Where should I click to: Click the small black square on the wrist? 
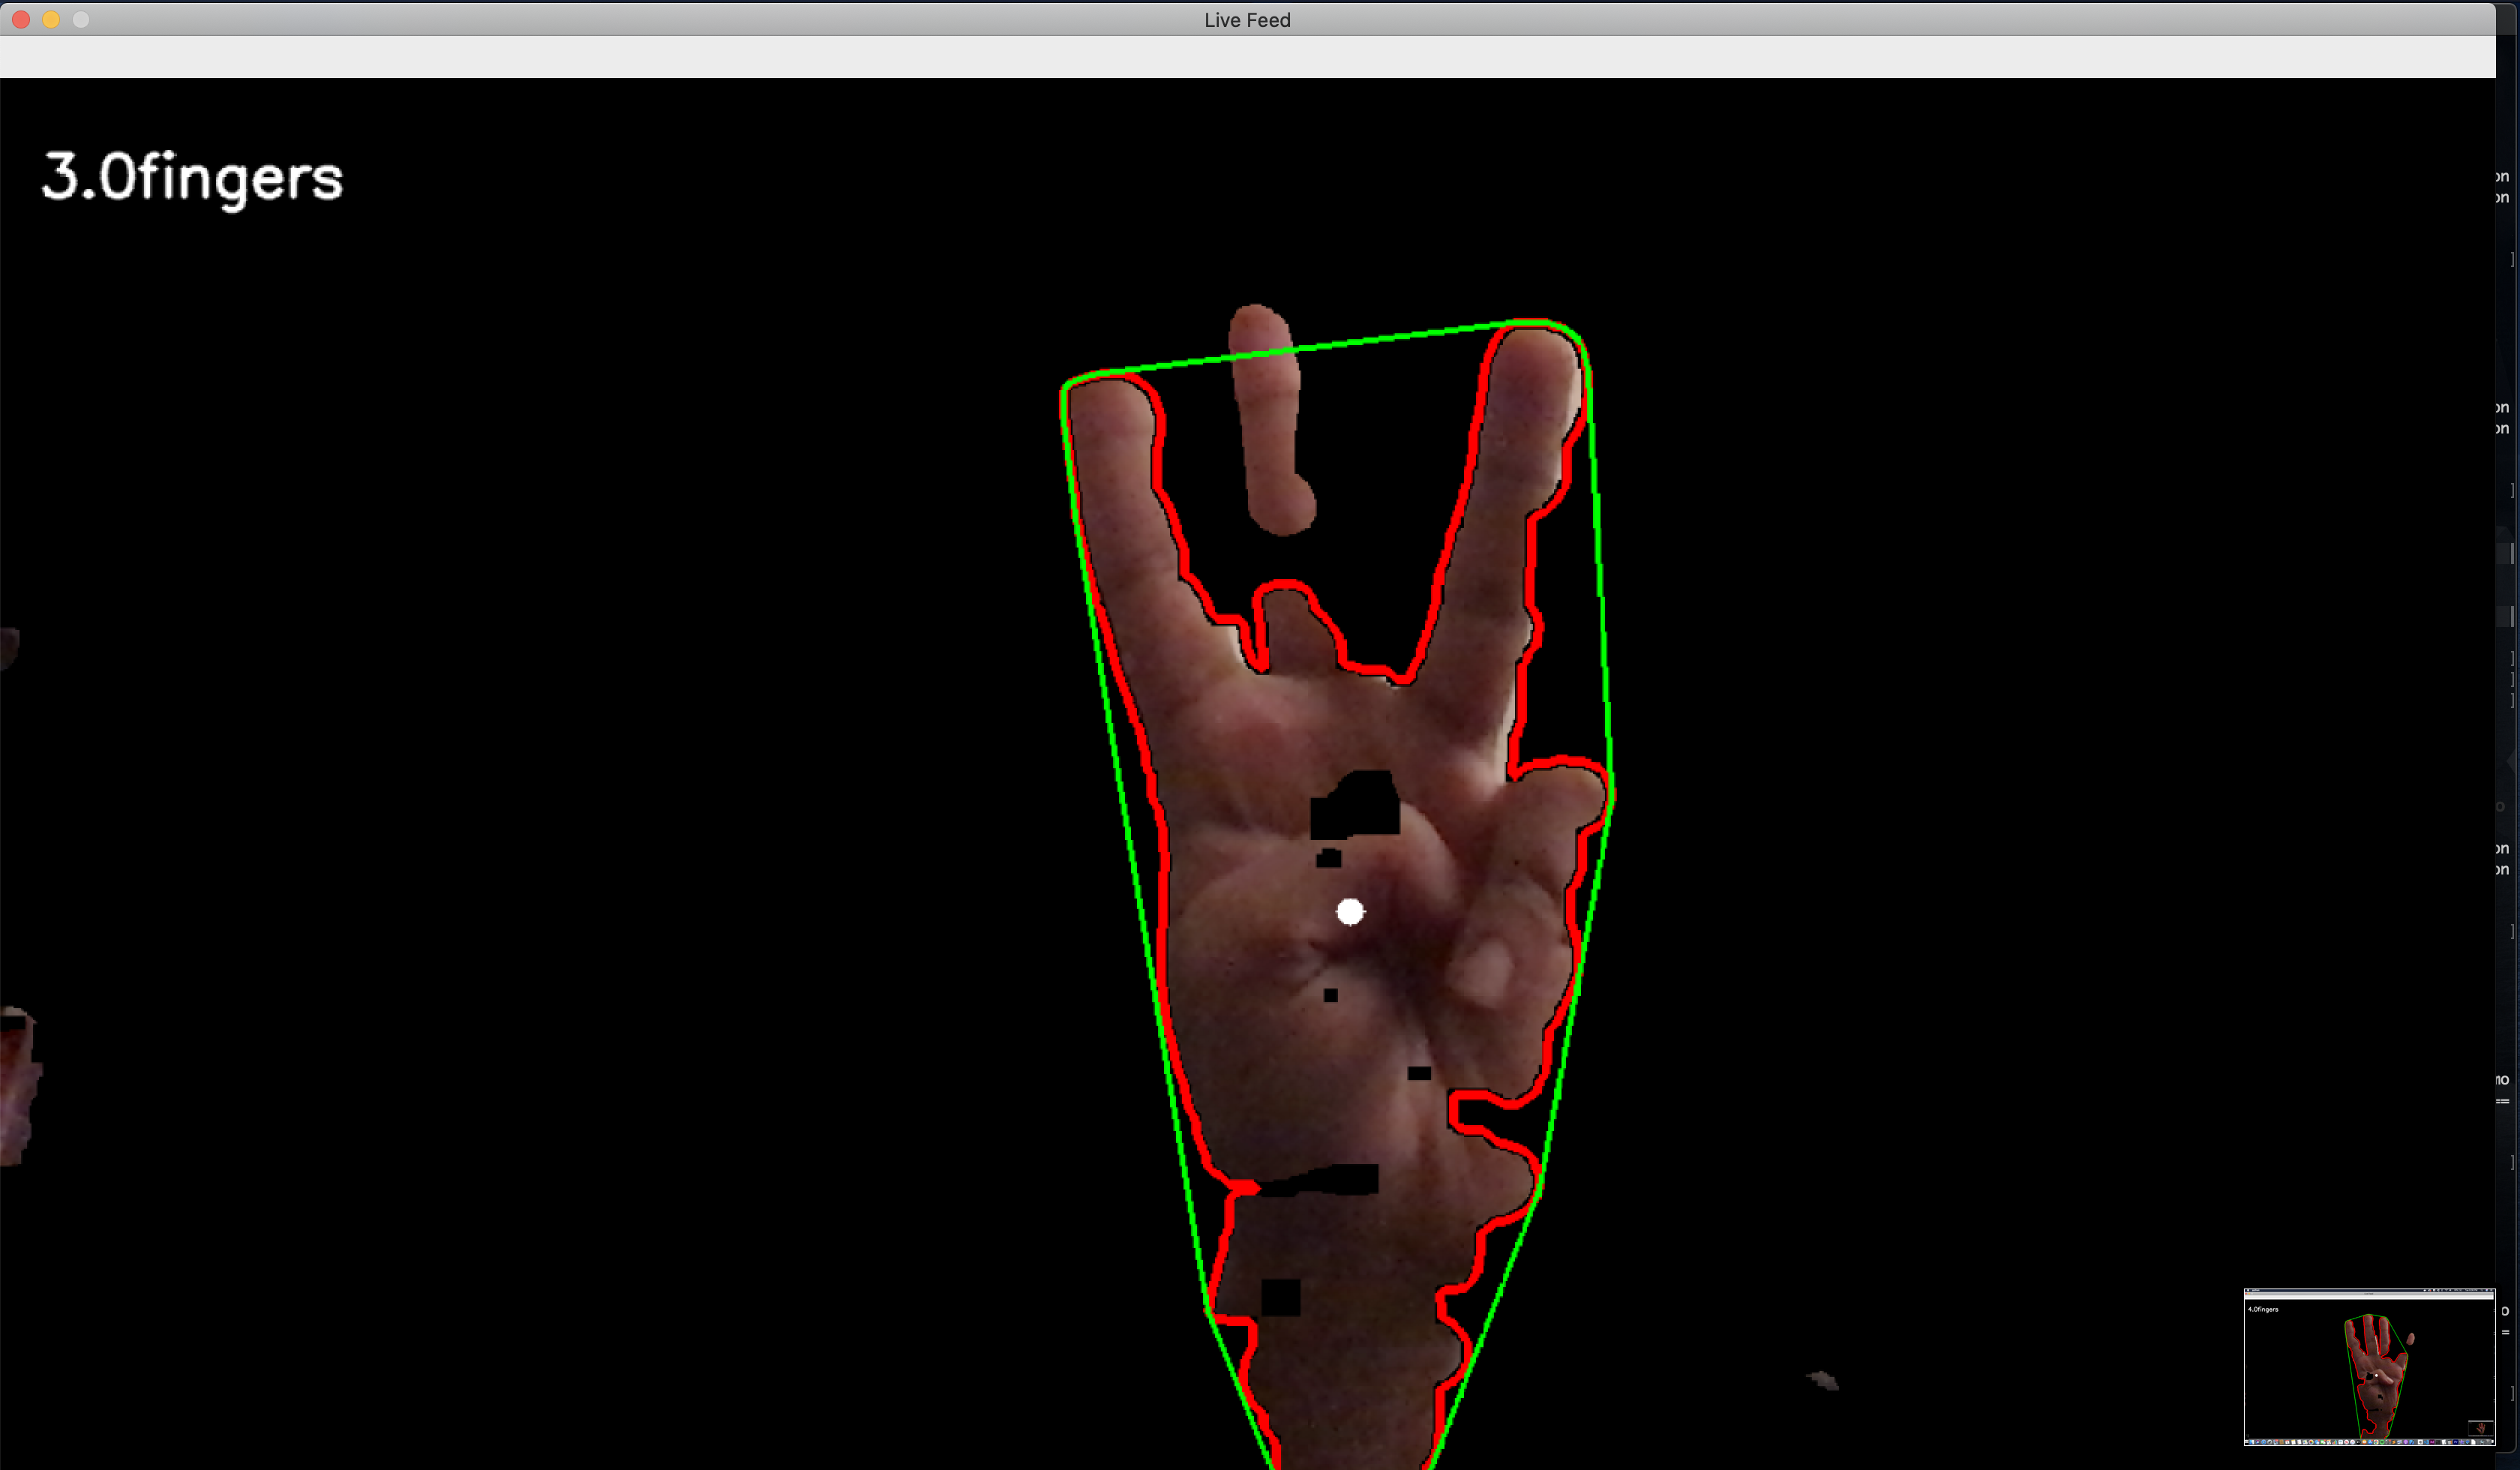coord(1280,1297)
